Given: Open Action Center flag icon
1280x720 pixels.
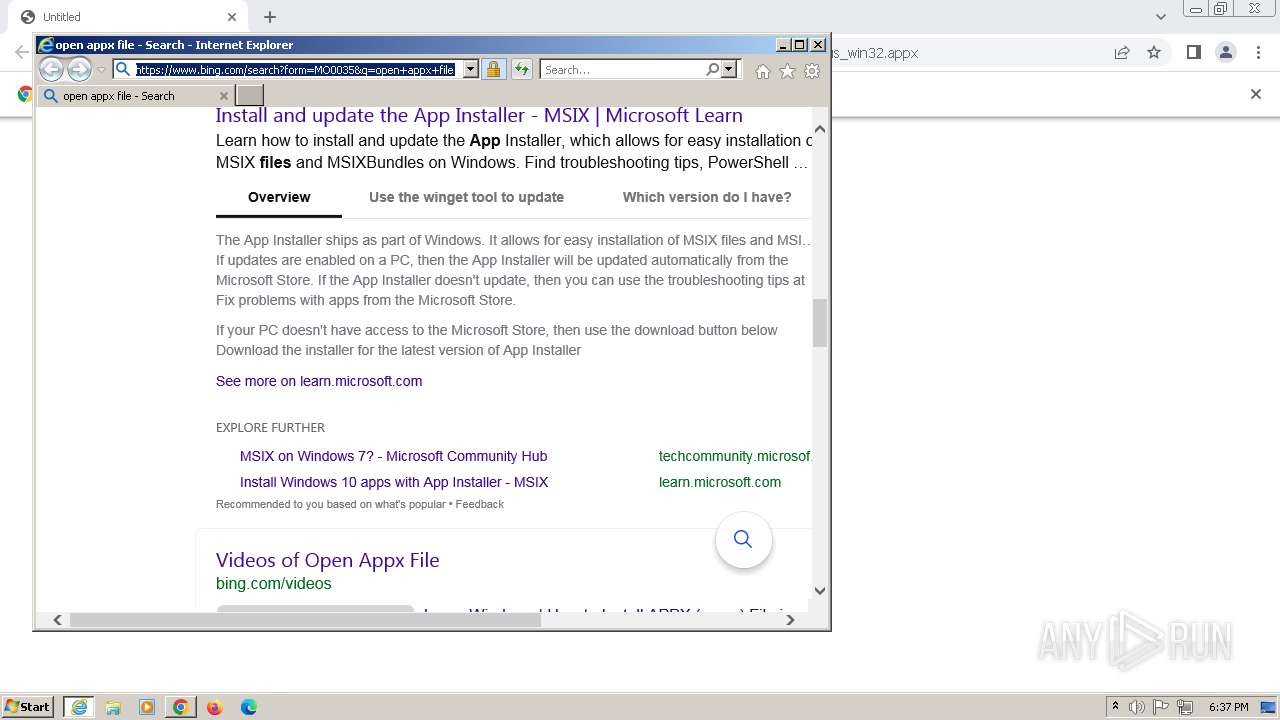Looking at the screenshot, I should tap(1161, 707).
